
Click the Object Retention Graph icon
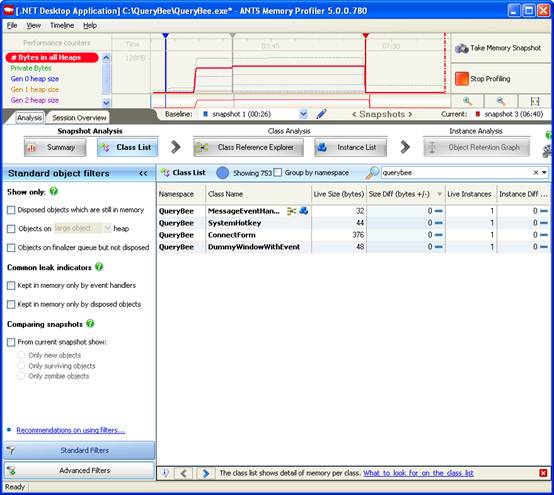coord(432,148)
